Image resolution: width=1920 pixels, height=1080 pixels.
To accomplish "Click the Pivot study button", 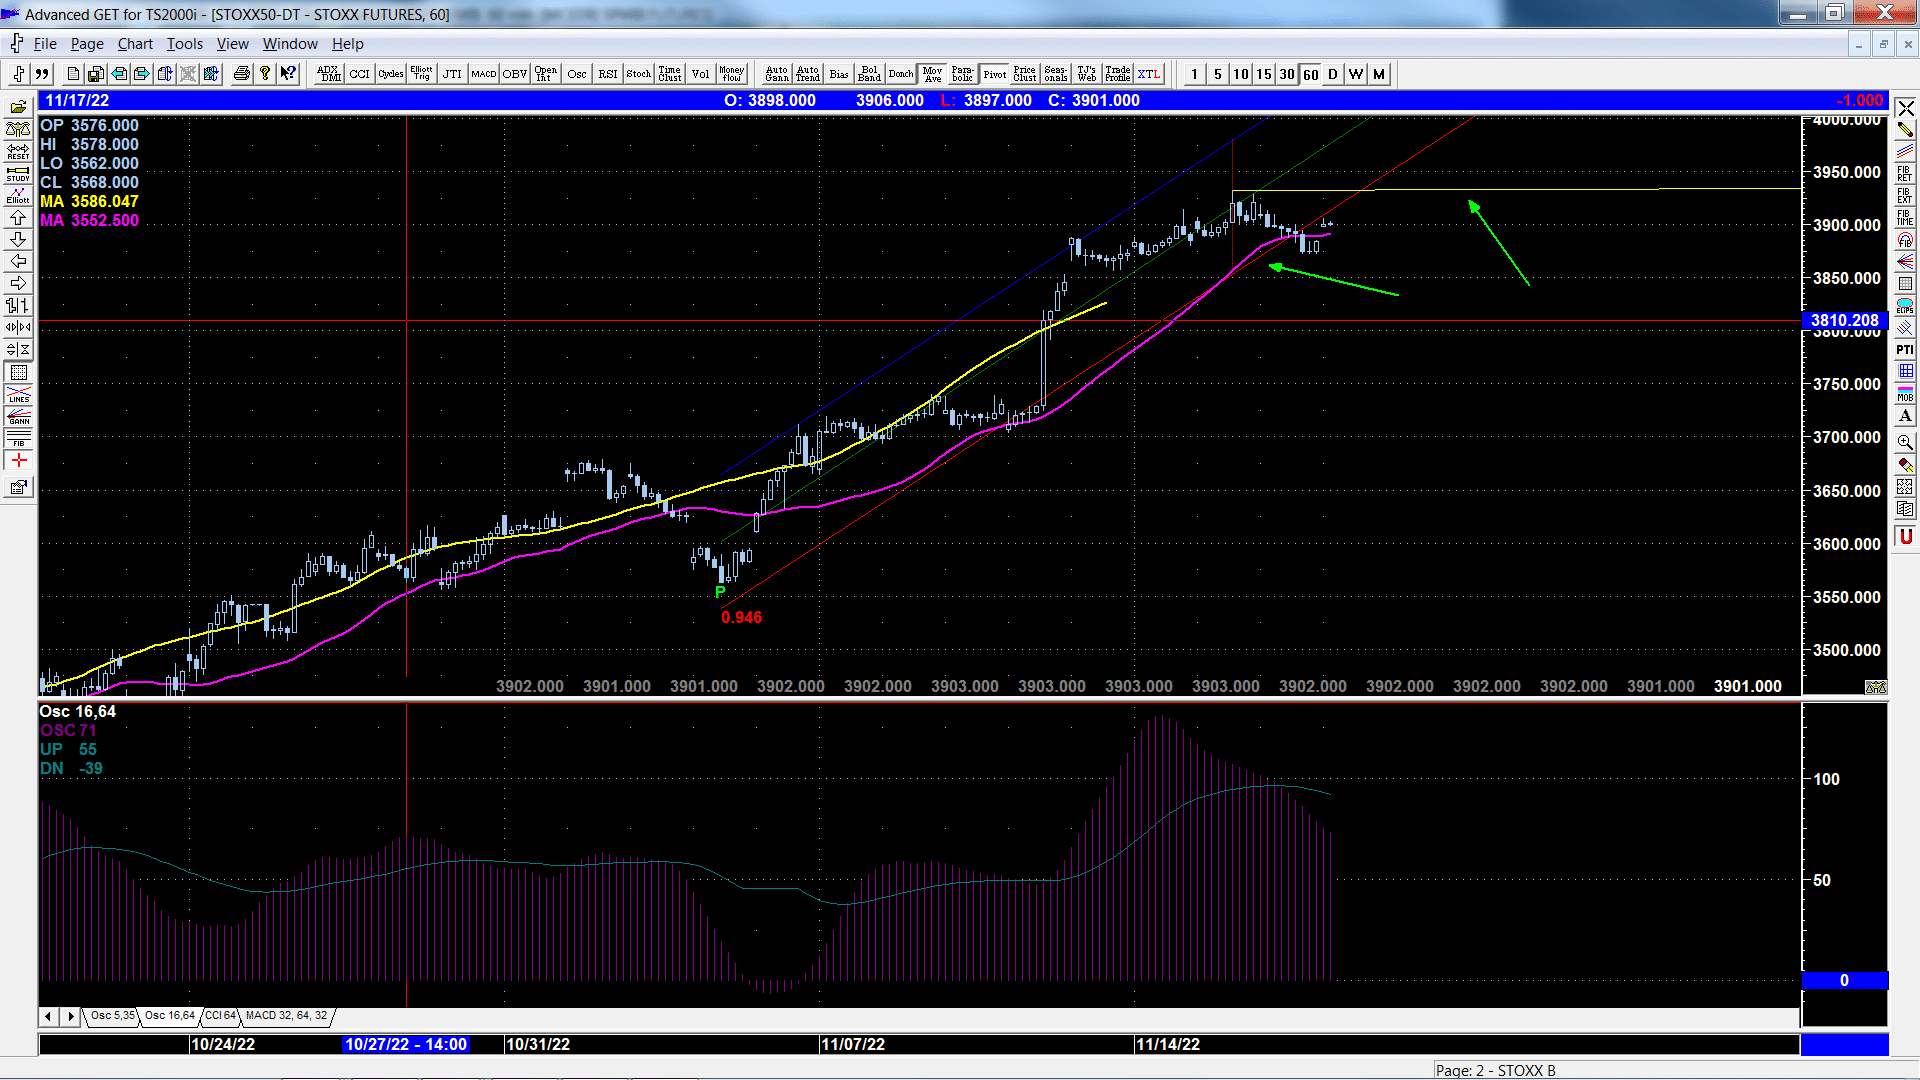I will (994, 74).
